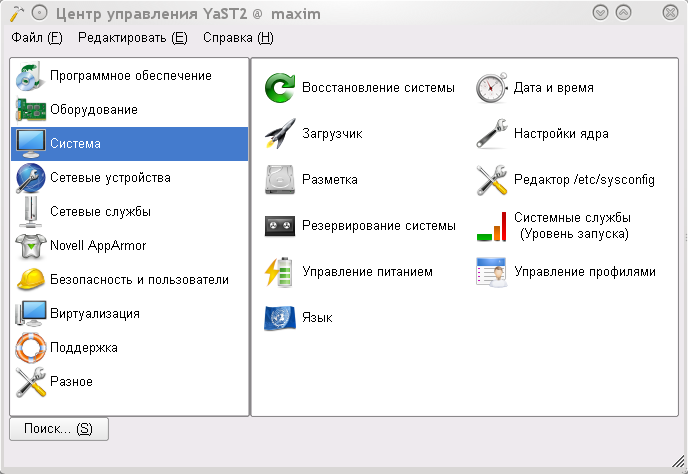Open Управление питанием battery icon
This screenshot has width=688, height=474.
(279, 272)
